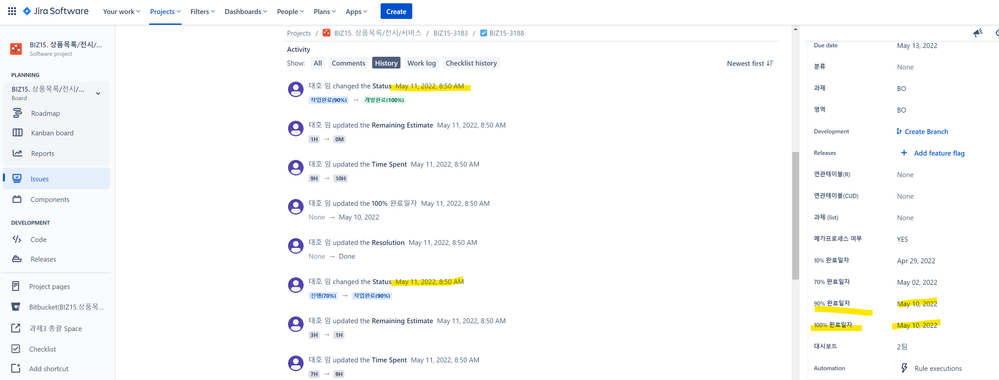
Task: Click the avatar on the 100% 완료일자 update entry
Action: pos(295,207)
